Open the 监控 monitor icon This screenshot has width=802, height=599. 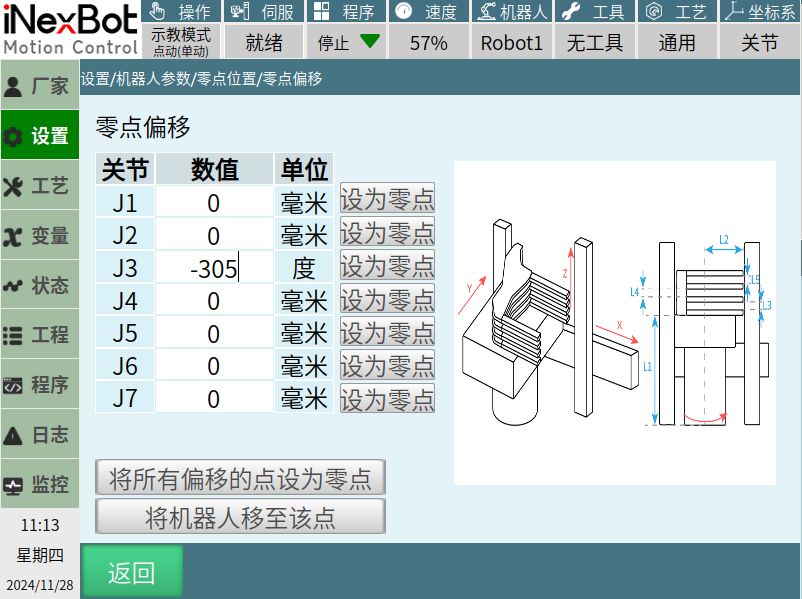pos(14,486)
